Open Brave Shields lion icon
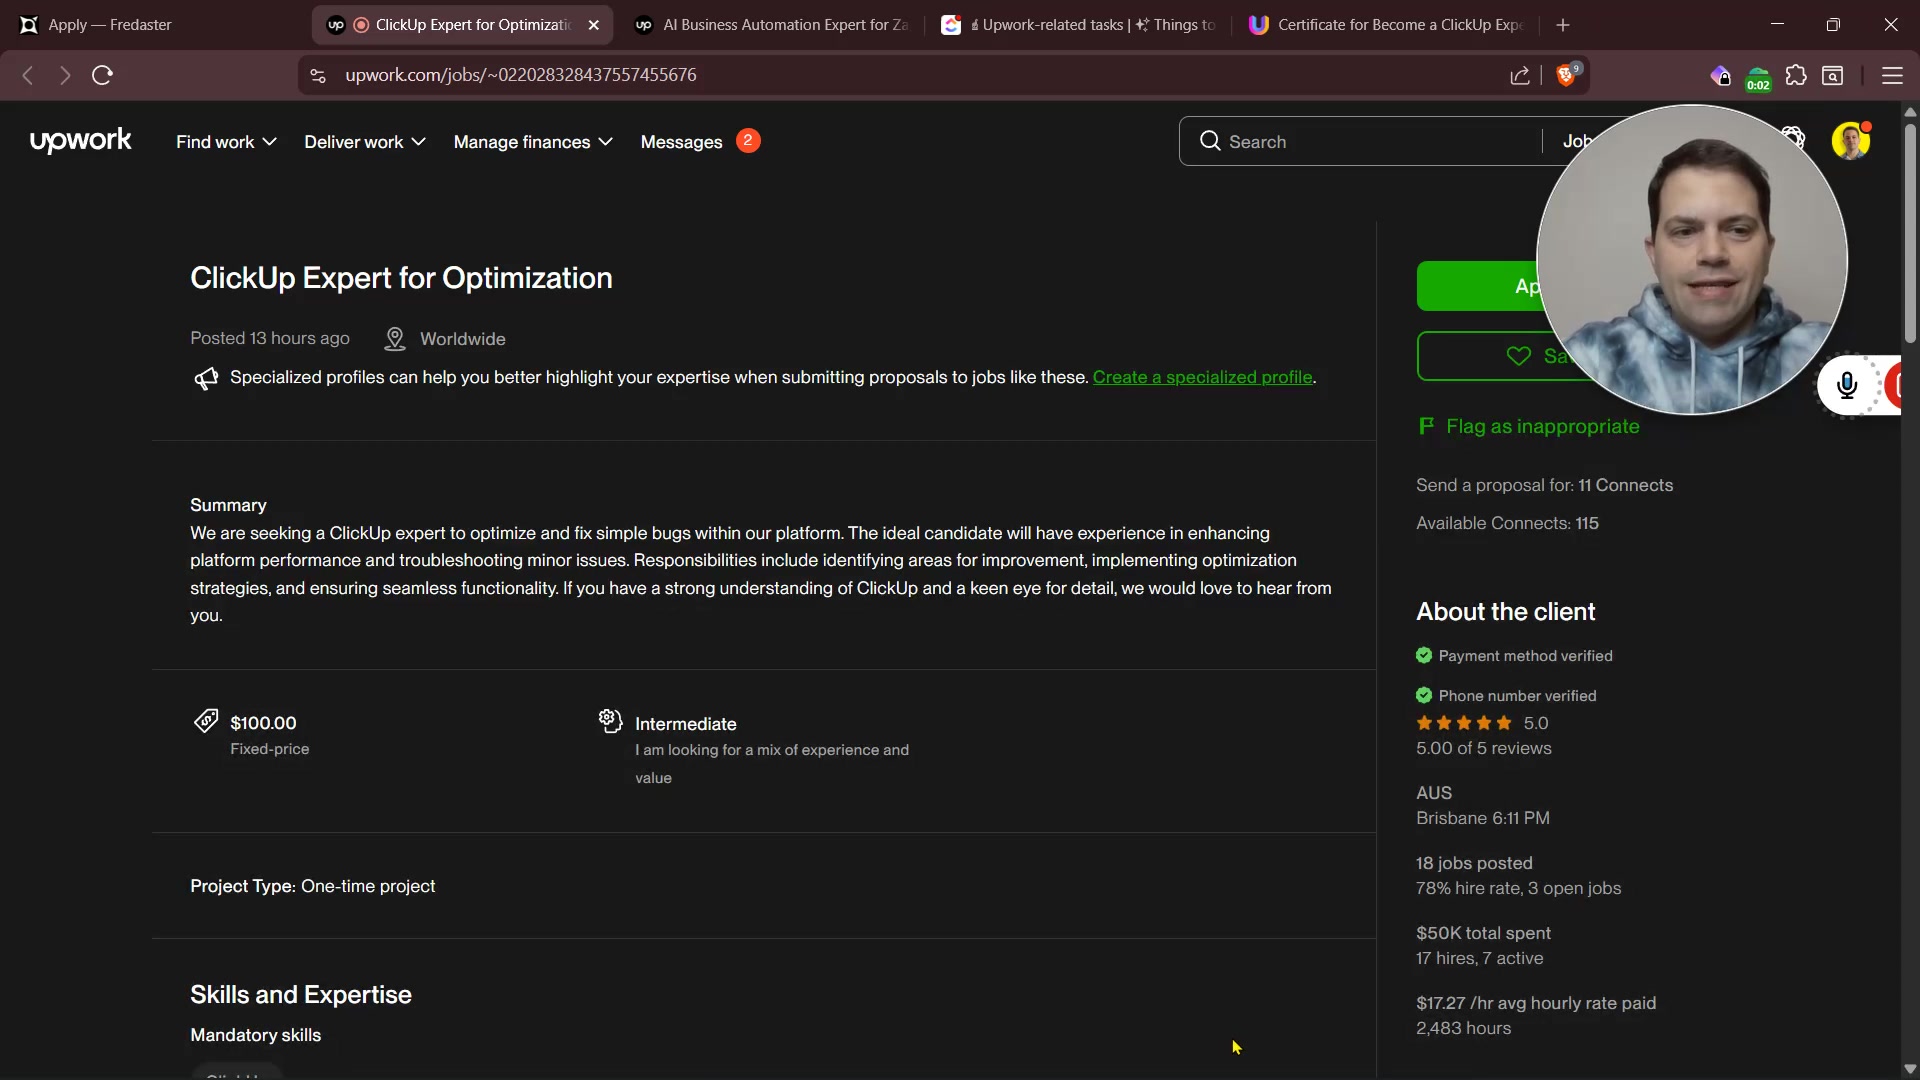This screenshot has height=1080, width=1920. pyautogui.click(x=1567, y=75)
